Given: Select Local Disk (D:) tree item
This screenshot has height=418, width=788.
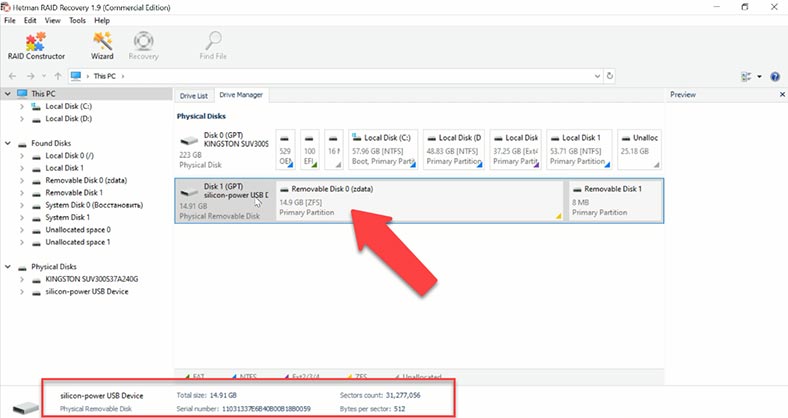Looking at the screenshot, I should tap(68, 119).
